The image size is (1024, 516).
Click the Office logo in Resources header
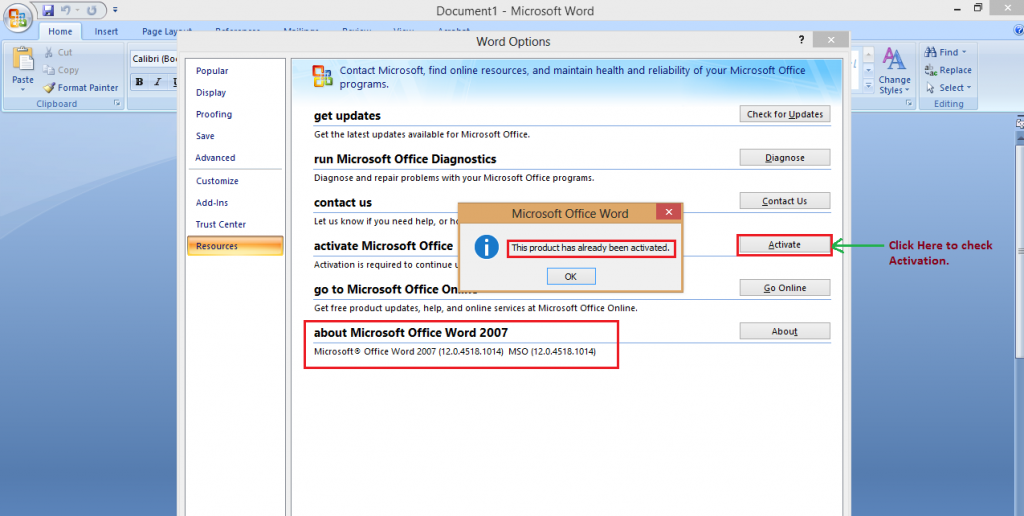click(x=323, y=76)
